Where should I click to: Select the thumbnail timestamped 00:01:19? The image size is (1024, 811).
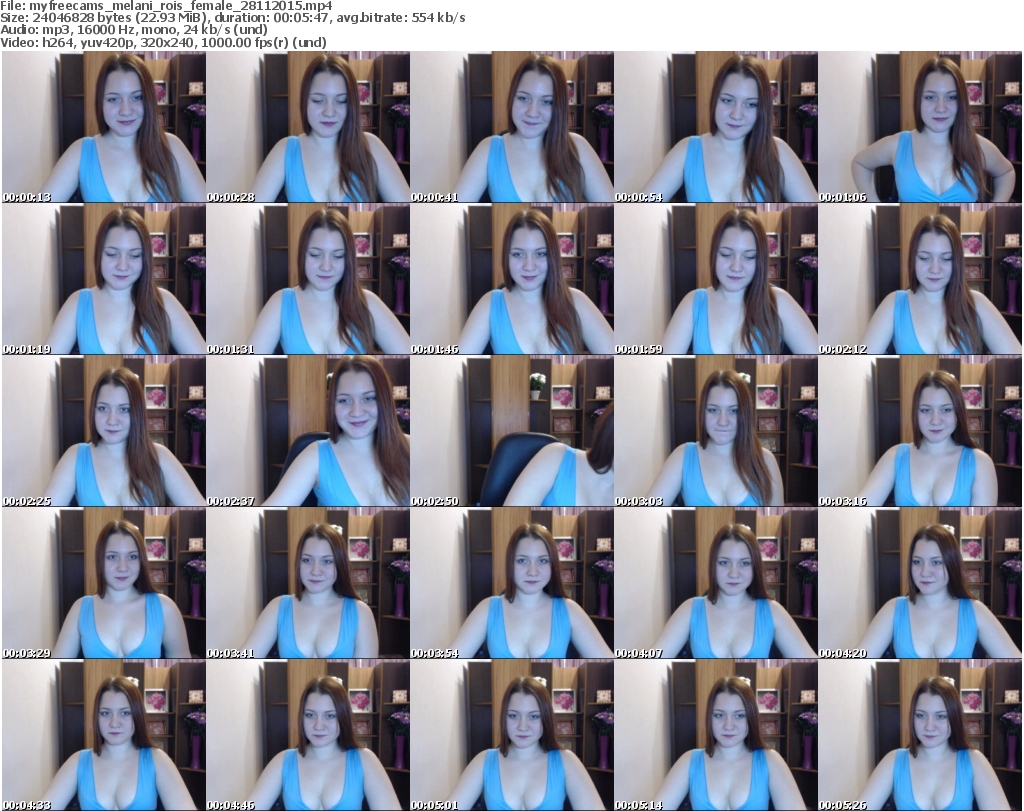(103, 279)
